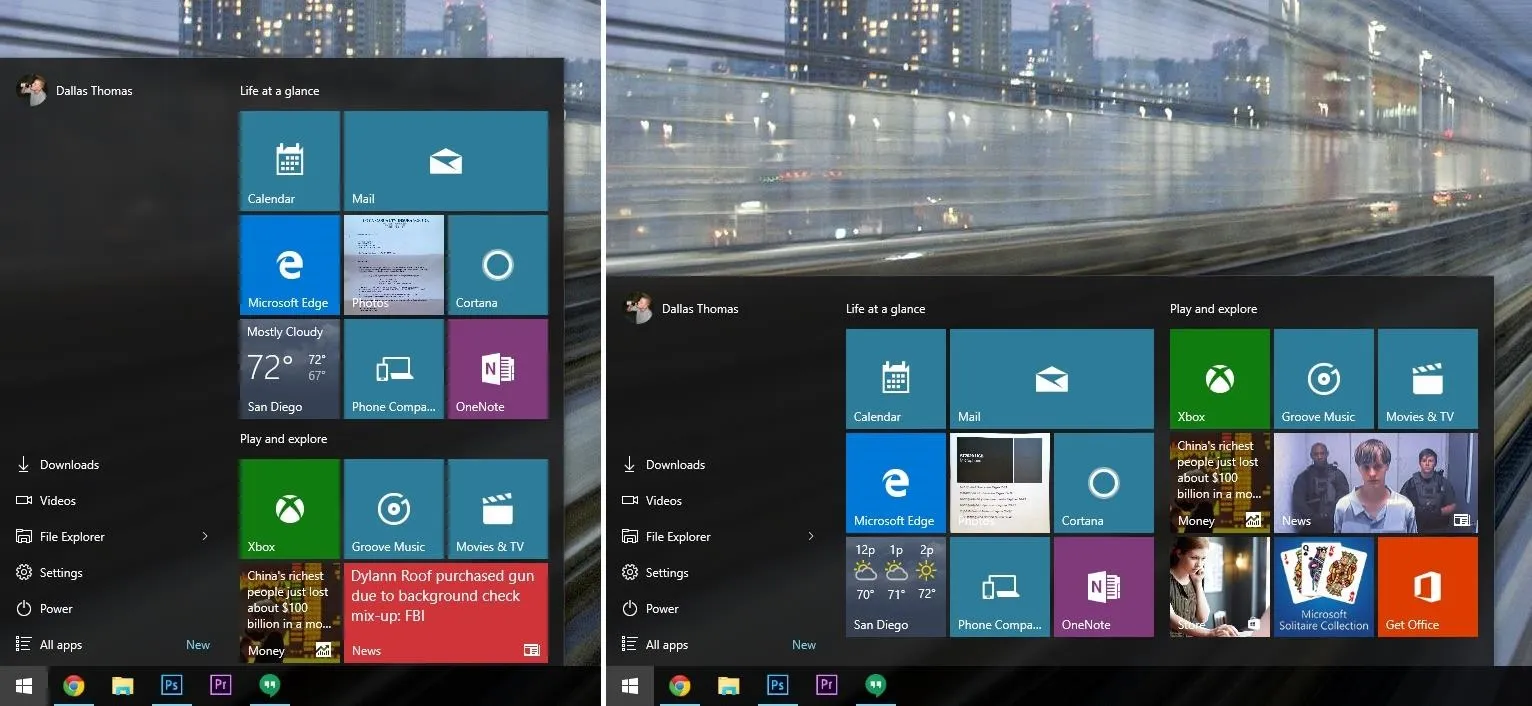
Task: Expand File Explorer chevron in the left Start menu
Action: tap(205, 537)
